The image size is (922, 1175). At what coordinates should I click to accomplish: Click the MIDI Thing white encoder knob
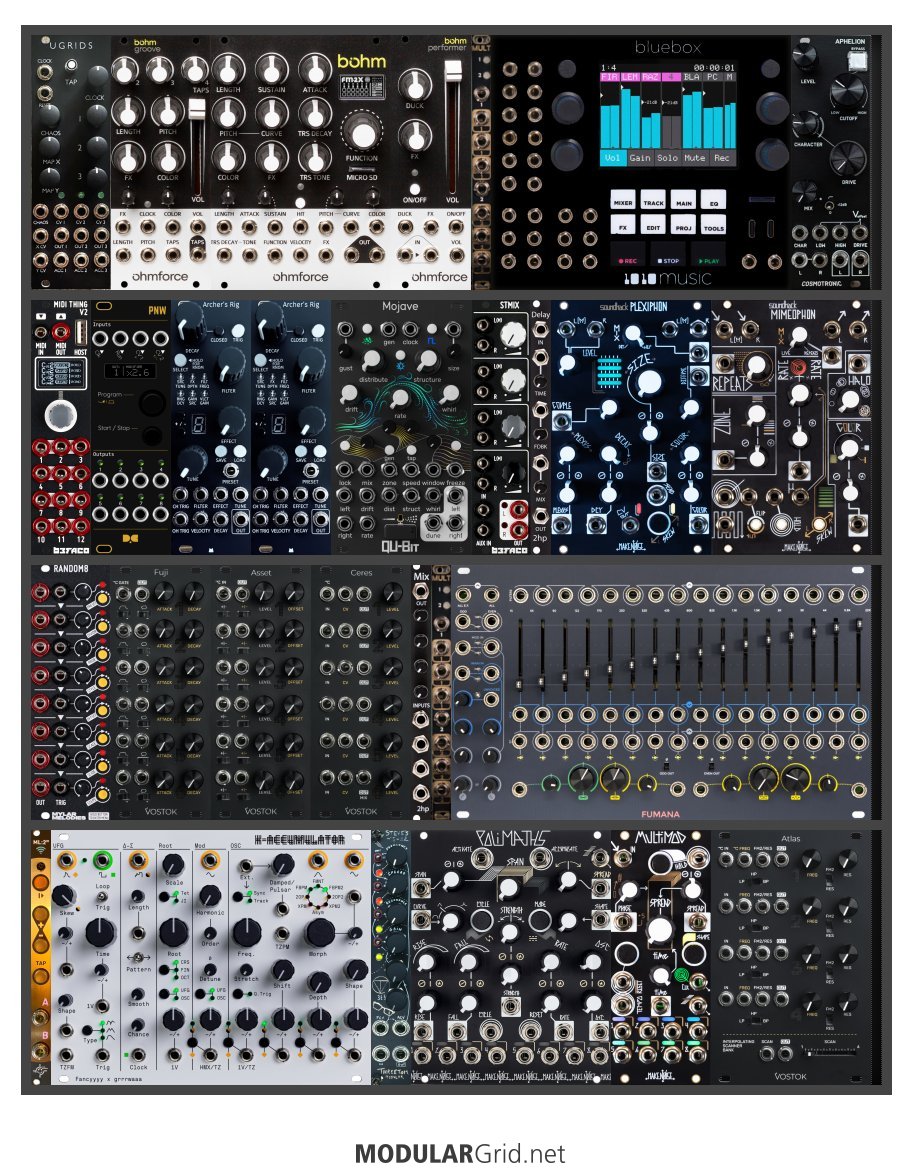click(x=60, y=414)
